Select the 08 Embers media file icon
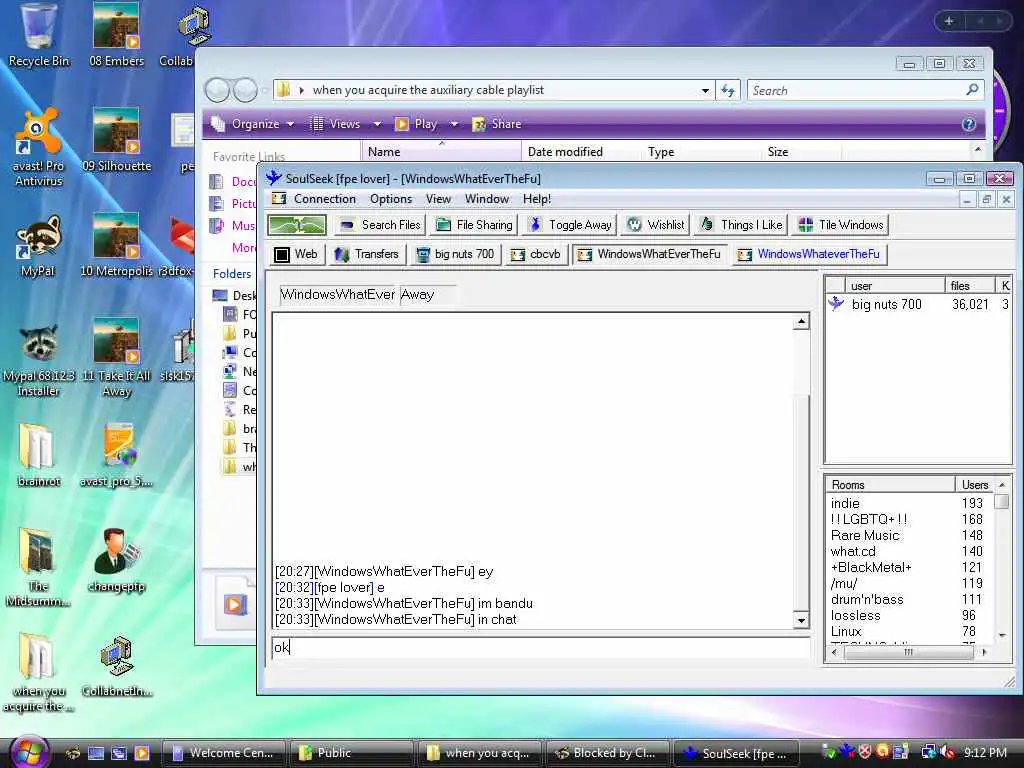 pyautogui.click(x=116, y=35)
